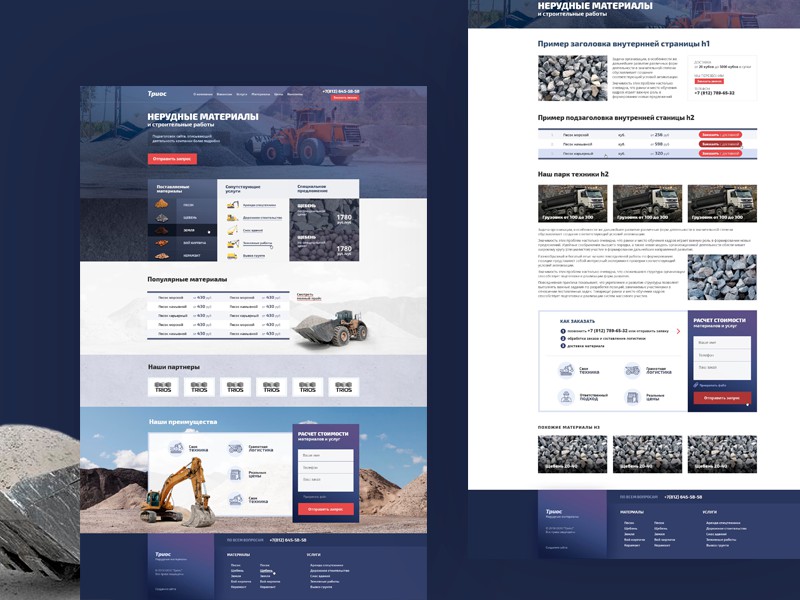Image resolution: width=800 pixels, height=600 pixels.
Task: Click the phone number in the right page delivery box
Action: coord(714,93)
